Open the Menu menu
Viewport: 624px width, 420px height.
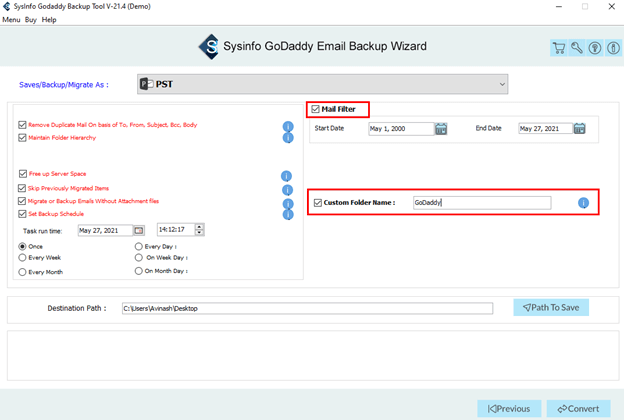click(x=11, y=20)
